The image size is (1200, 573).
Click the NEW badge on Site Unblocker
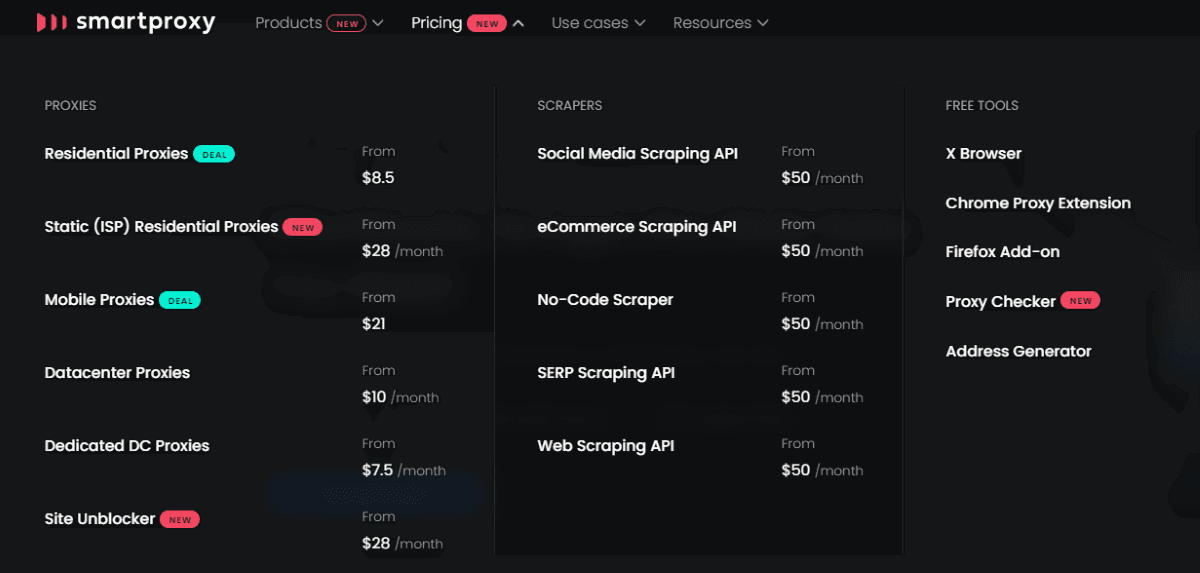click(180, 519)
